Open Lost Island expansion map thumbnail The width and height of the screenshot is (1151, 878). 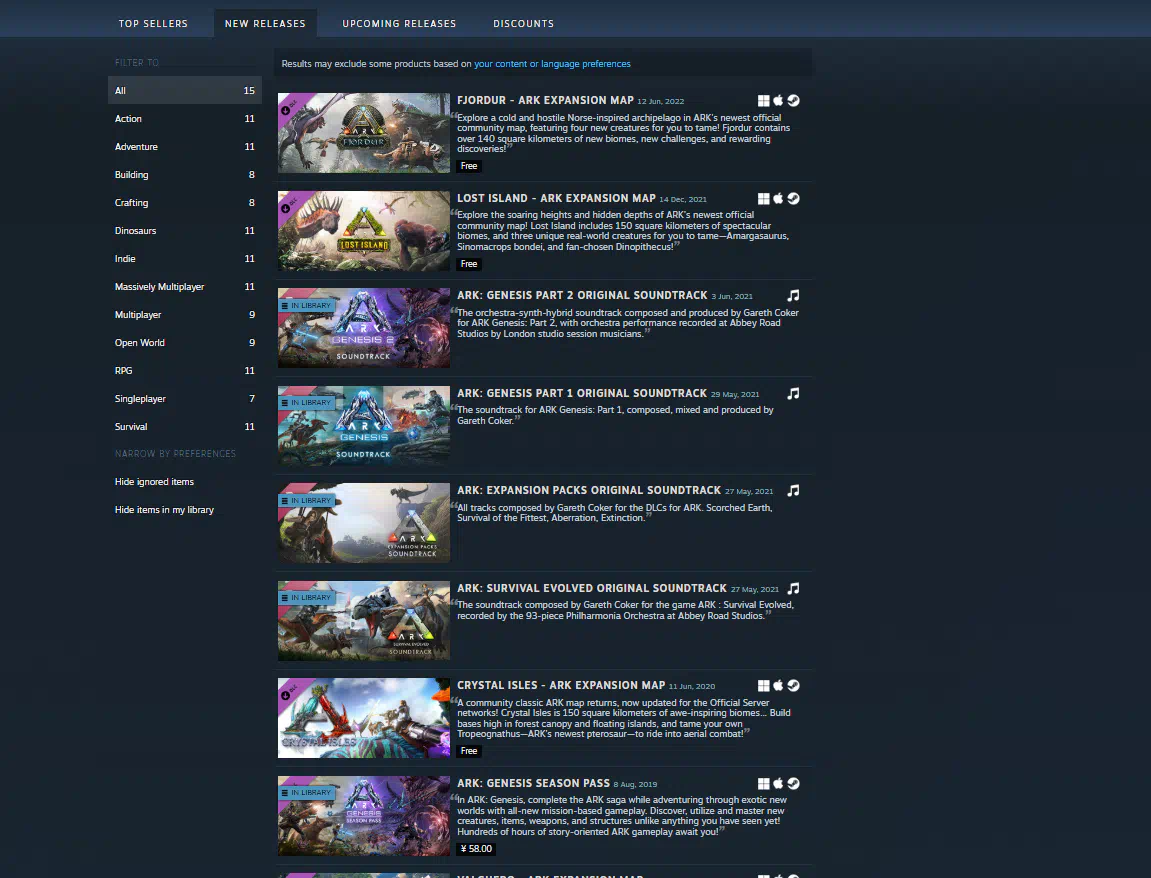tap(363, 231)
